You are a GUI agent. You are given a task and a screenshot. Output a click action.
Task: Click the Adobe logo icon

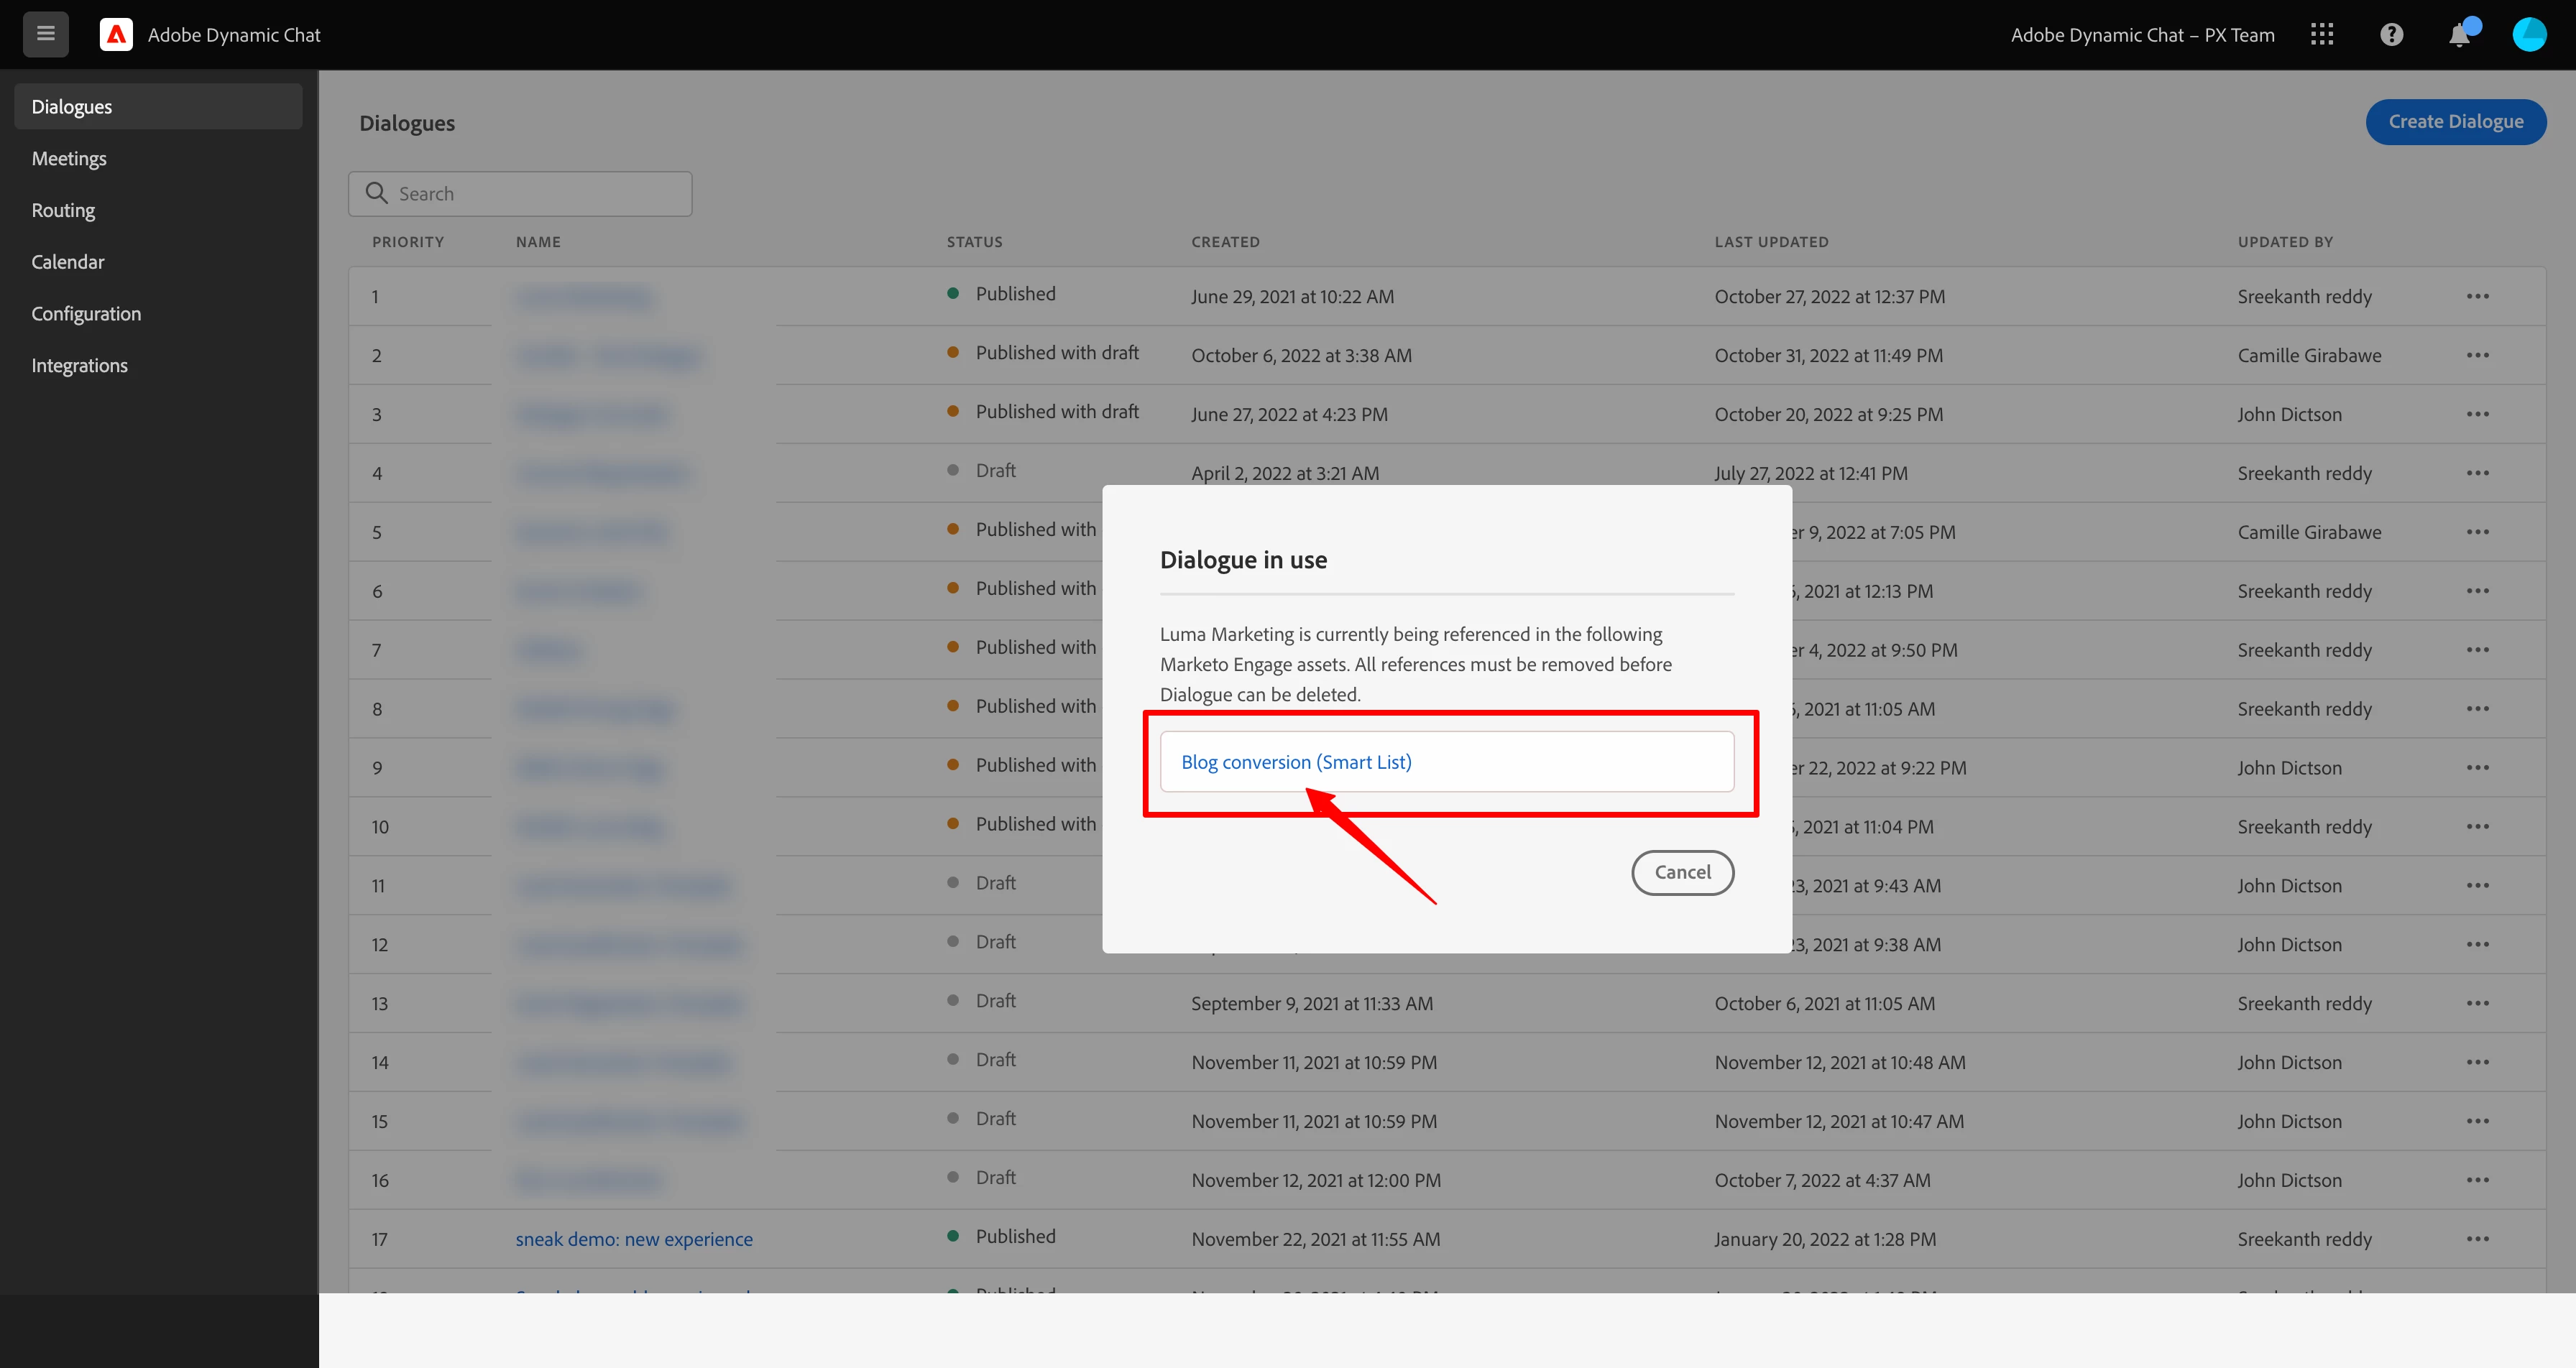(116, 34)
